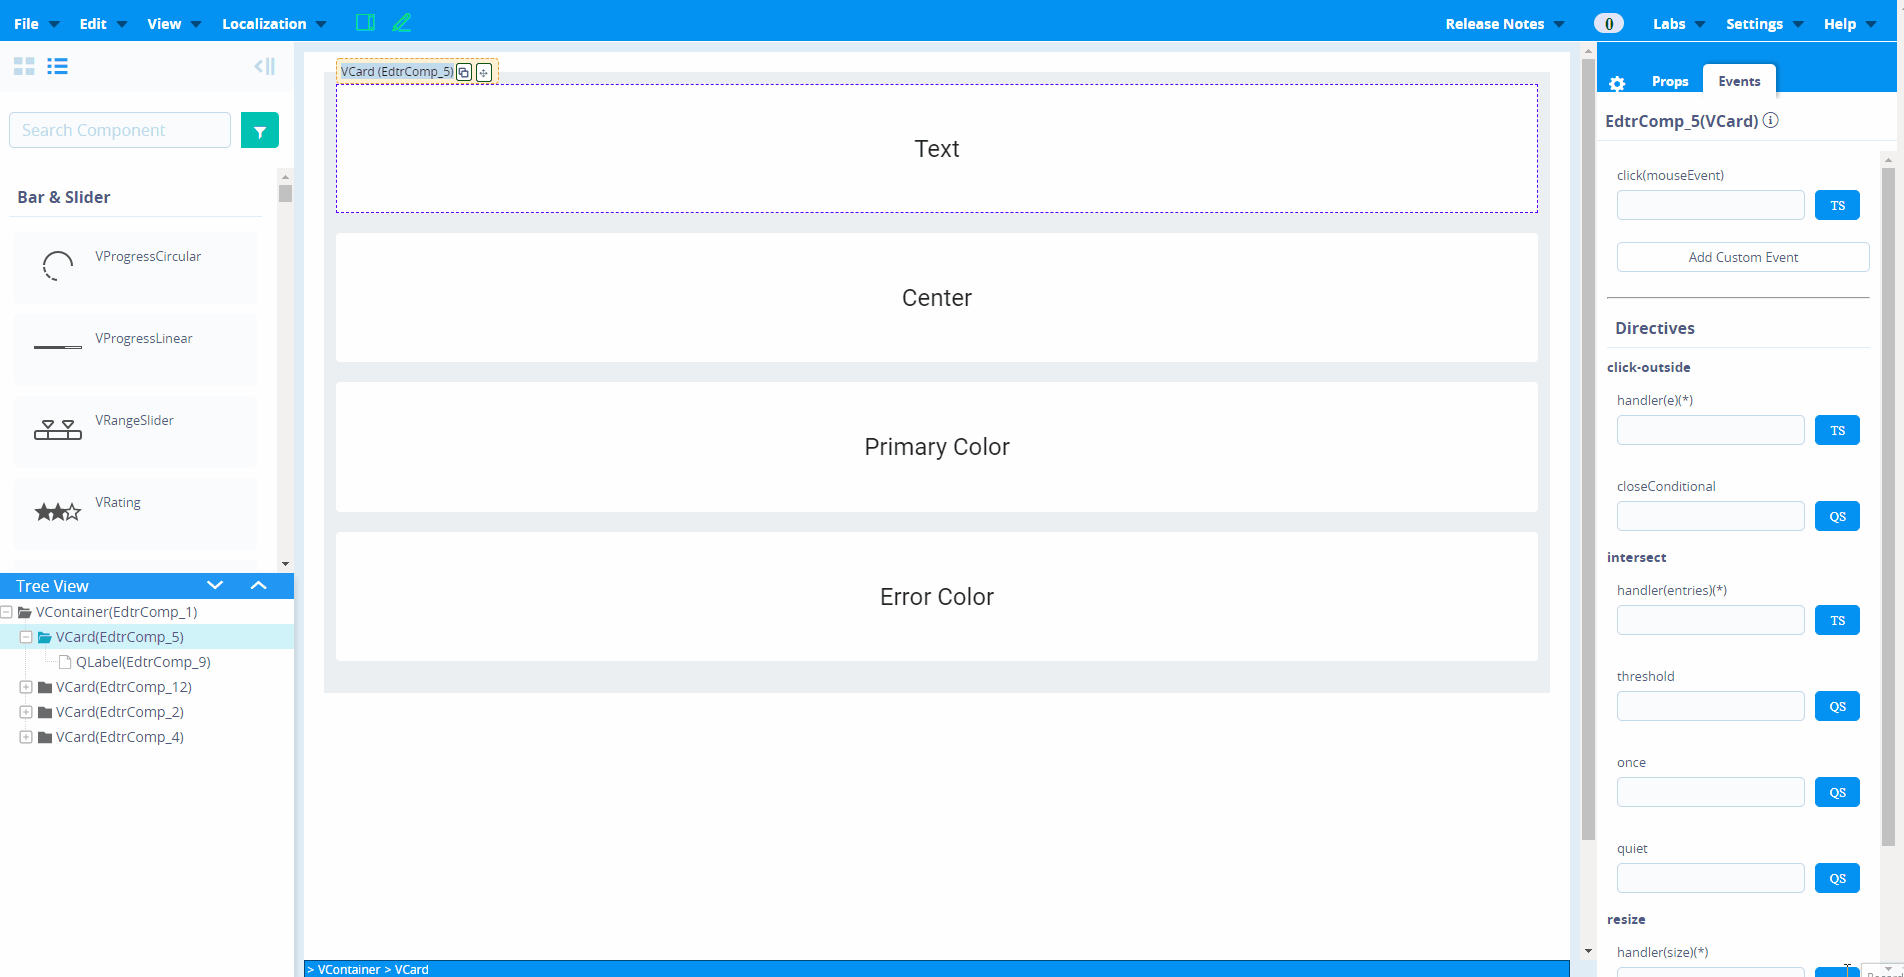Click the info icon next to EdtrComp_5(VCard)
The width and height of the screenshot is (1904, 977).
click(x=1770, y=121)
